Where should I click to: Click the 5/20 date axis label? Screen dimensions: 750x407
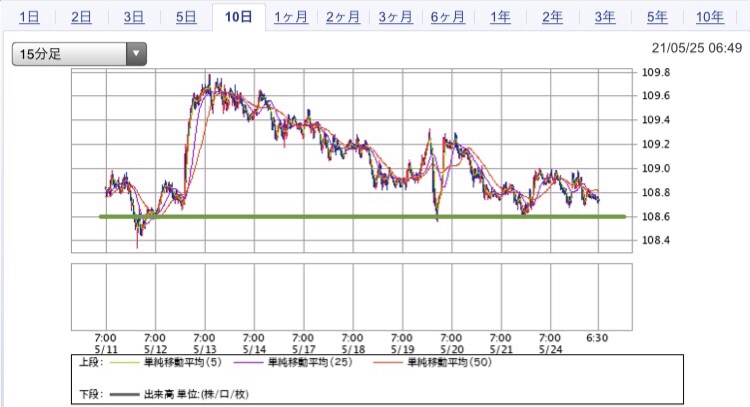(x=452, y=350)
